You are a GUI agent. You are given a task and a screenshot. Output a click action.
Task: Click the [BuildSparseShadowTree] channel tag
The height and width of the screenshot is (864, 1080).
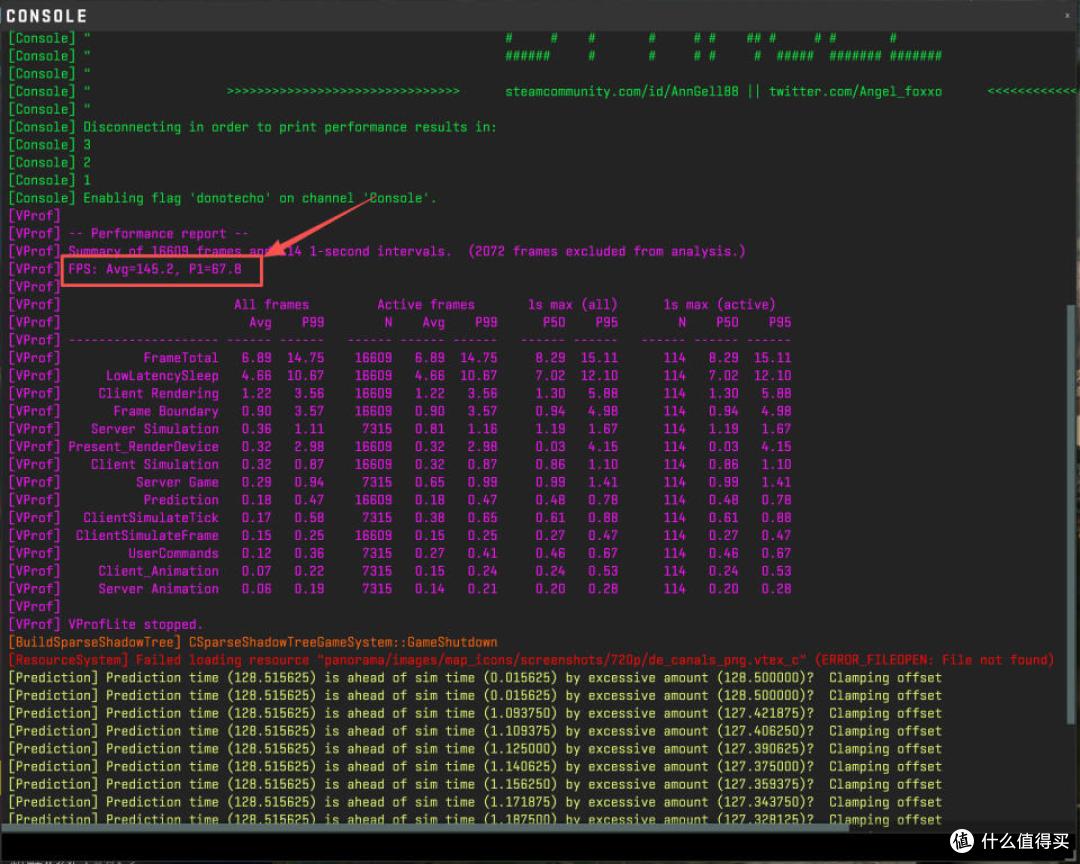click(94, 642)
